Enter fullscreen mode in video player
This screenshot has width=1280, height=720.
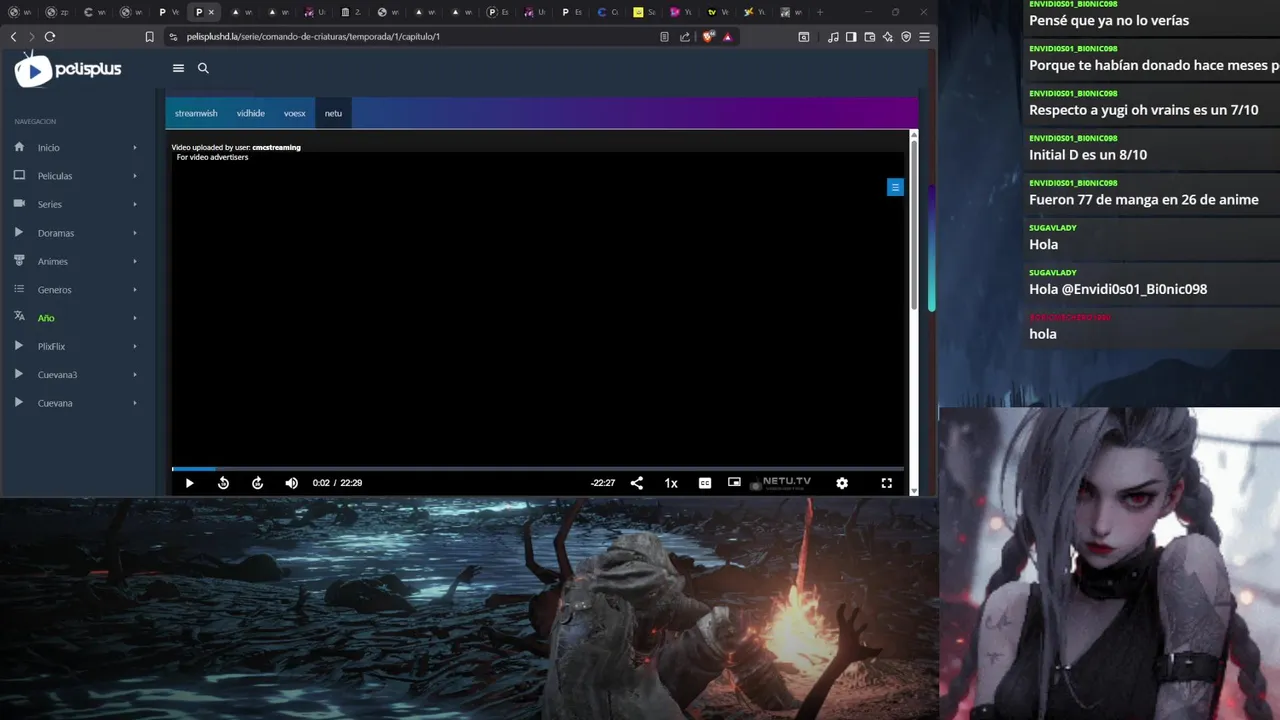point(886,483)
